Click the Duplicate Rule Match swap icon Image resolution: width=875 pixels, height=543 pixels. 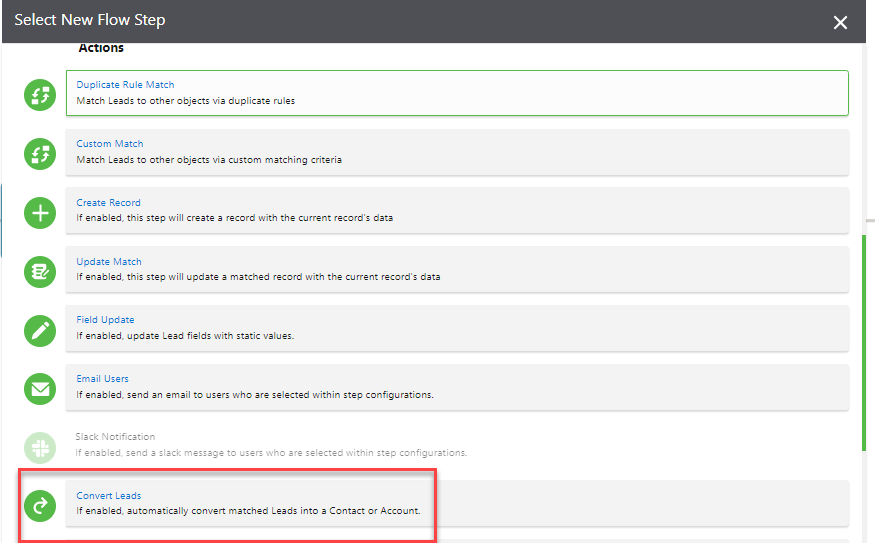pos(40,95)
